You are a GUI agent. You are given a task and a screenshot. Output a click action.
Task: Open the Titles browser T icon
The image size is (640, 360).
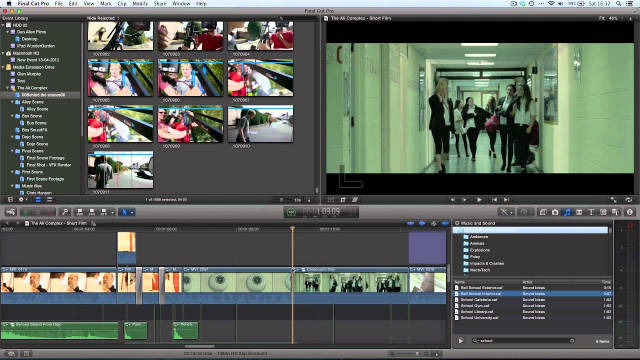tap(591, 212)
